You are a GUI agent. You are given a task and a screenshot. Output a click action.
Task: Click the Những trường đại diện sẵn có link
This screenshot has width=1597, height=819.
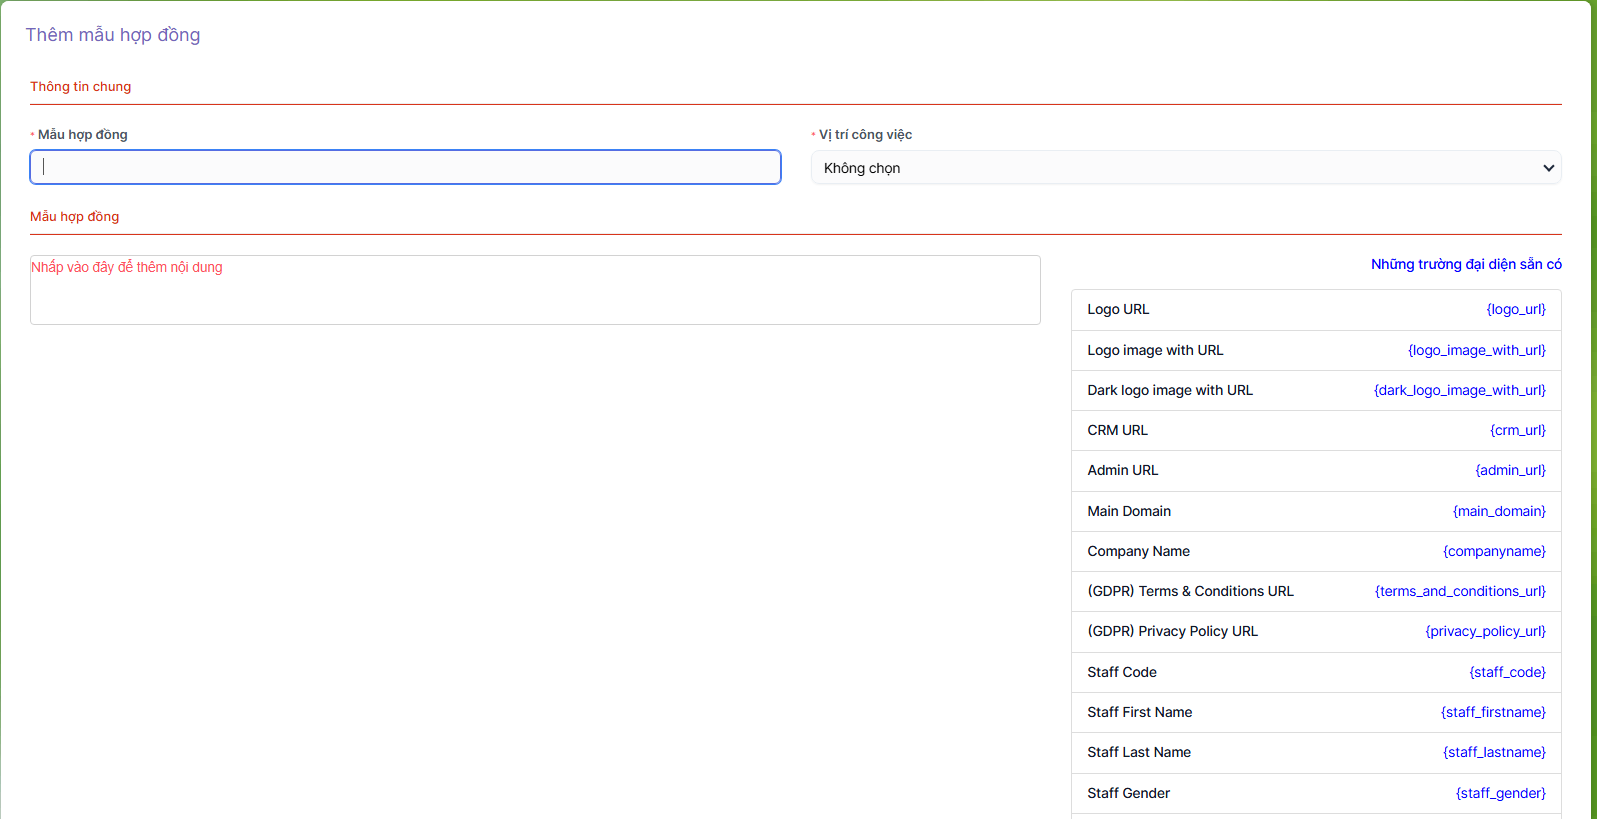[1465, 264]
